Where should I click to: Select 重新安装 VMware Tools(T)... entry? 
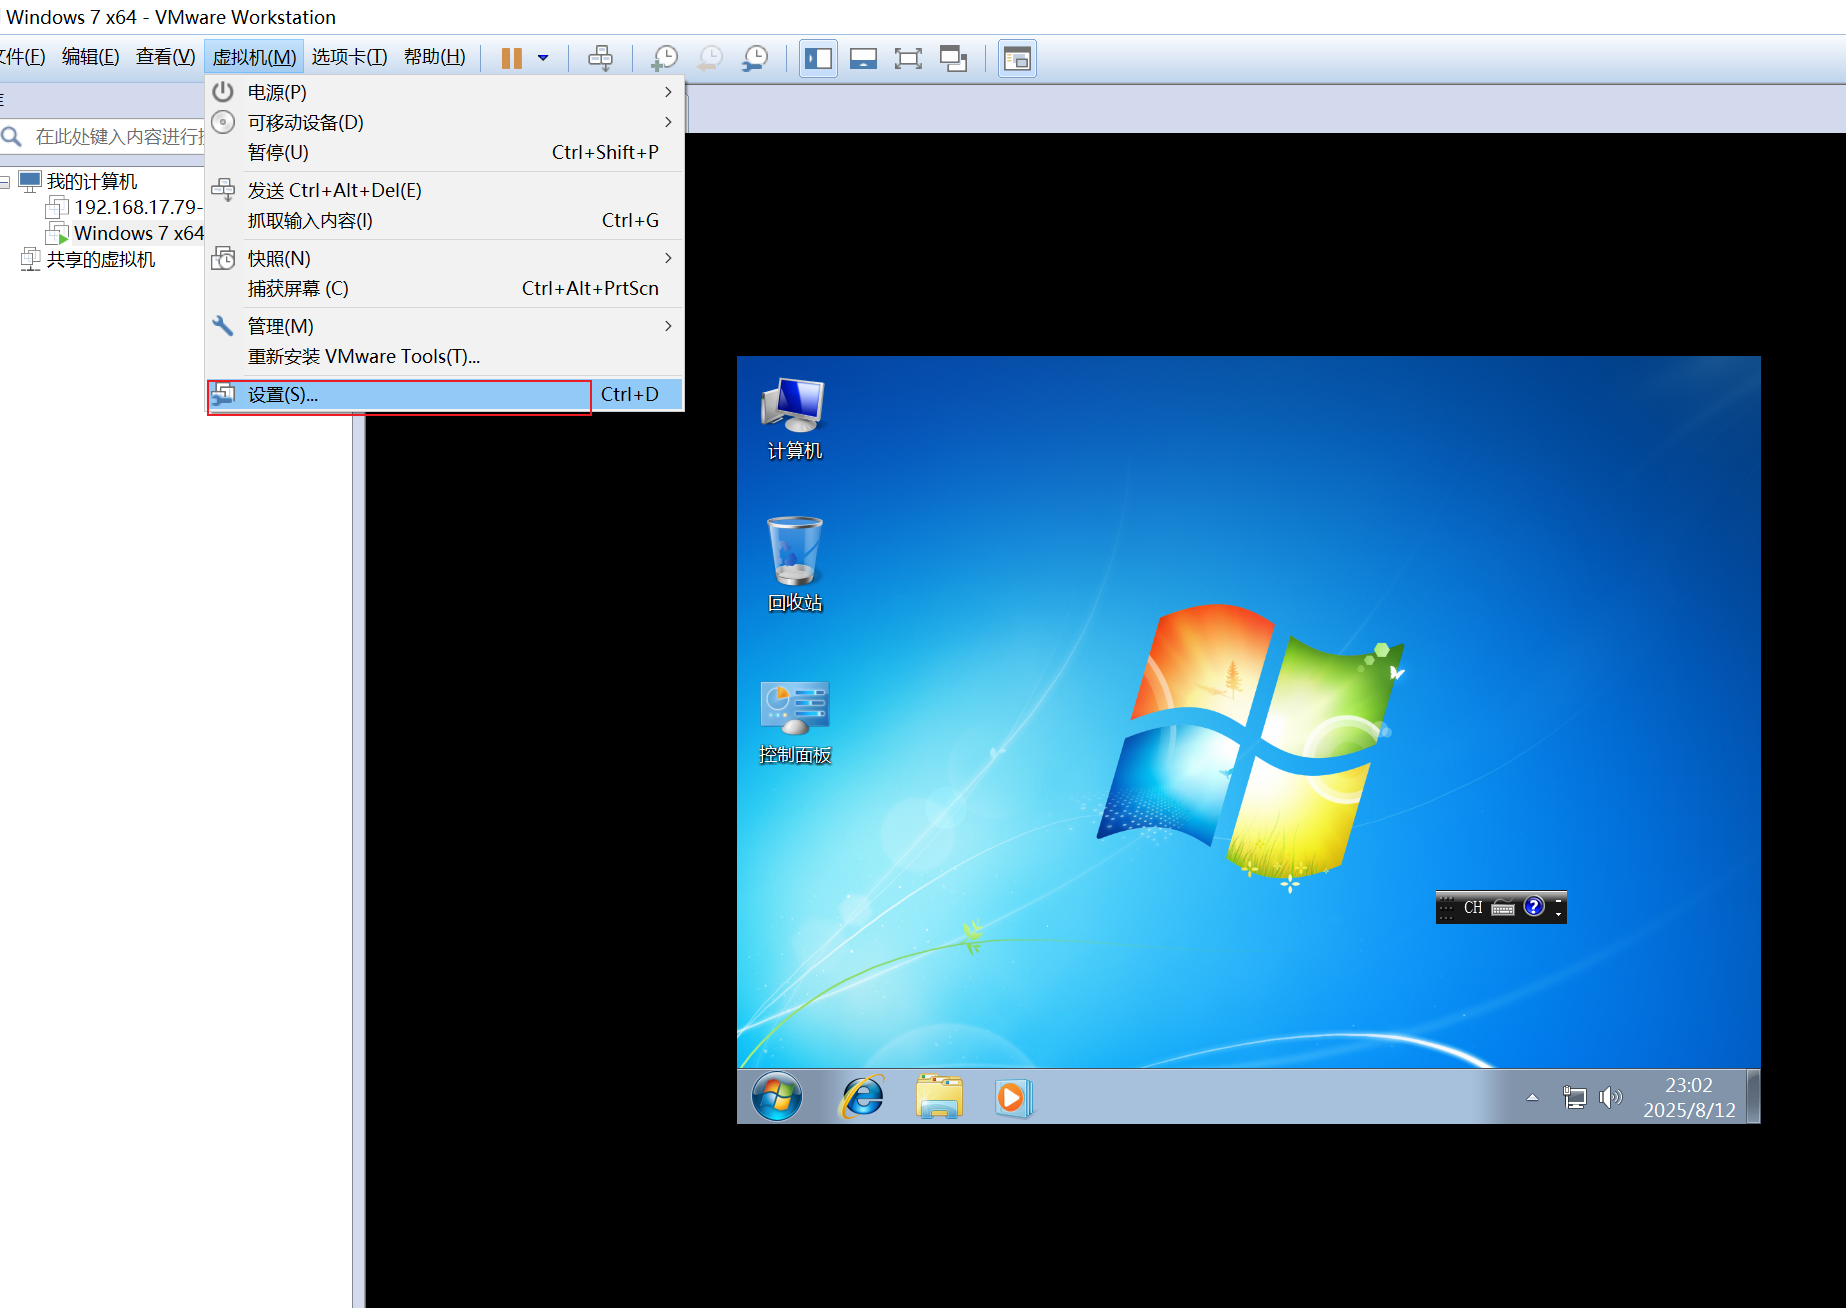coord(445,356)
